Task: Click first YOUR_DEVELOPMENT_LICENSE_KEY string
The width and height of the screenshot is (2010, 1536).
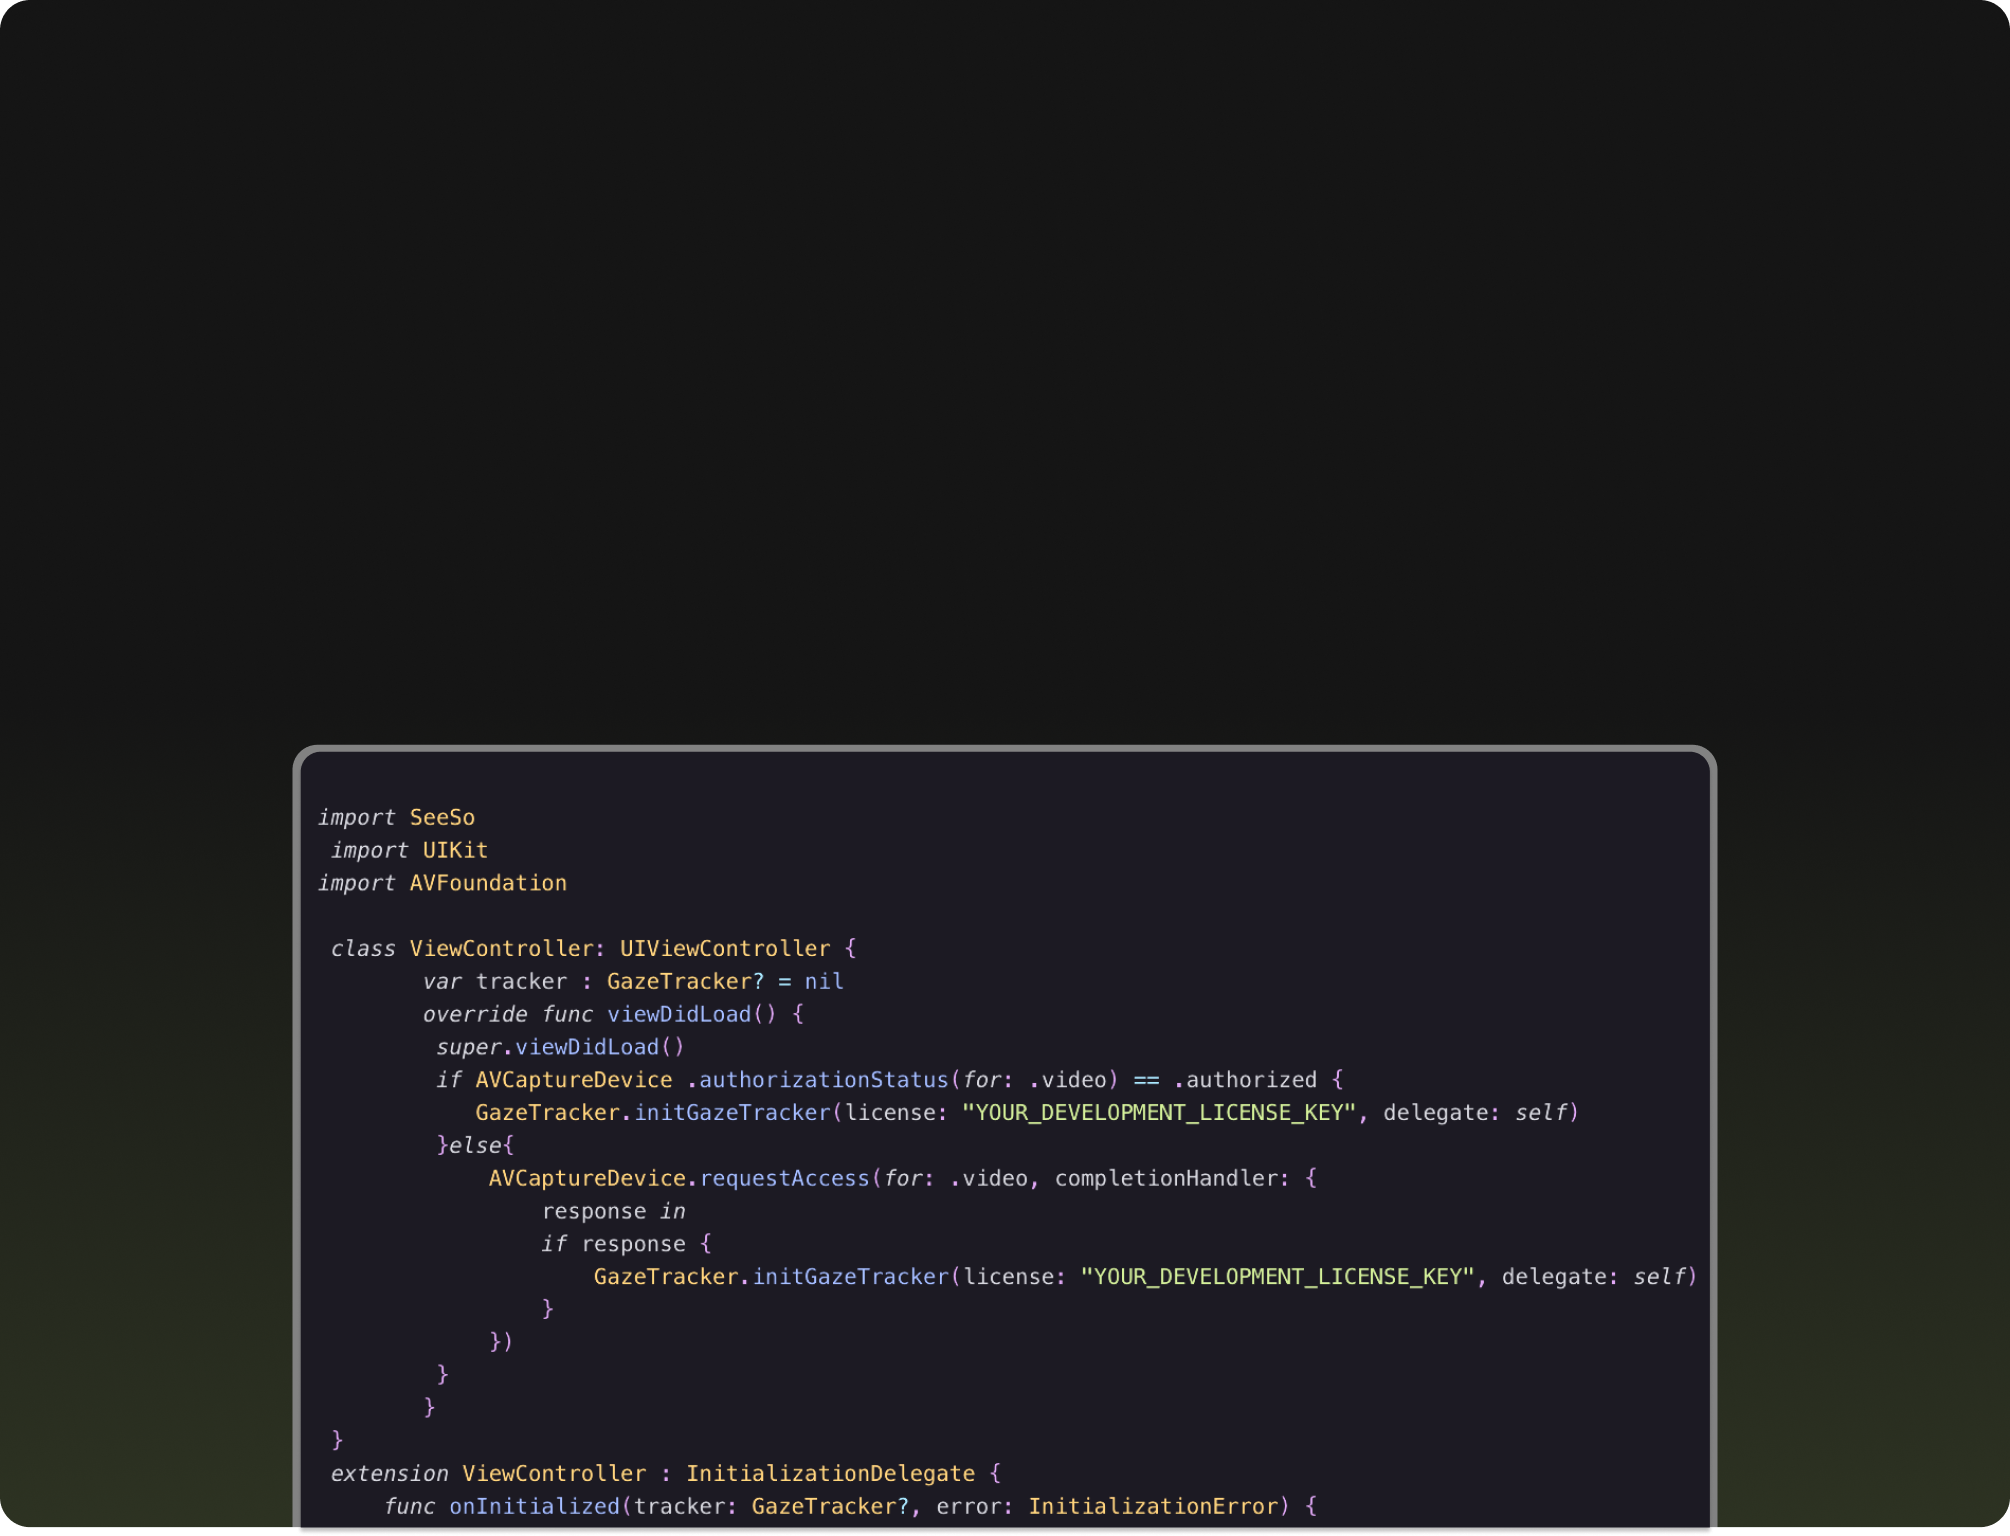Action: tap(1159, 1113)
